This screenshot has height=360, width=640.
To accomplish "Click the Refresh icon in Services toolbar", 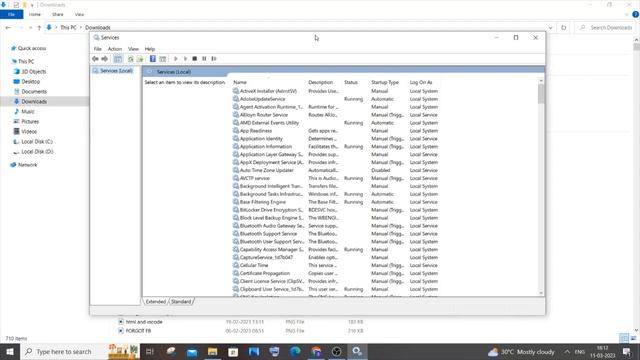I will coord(131,59).
